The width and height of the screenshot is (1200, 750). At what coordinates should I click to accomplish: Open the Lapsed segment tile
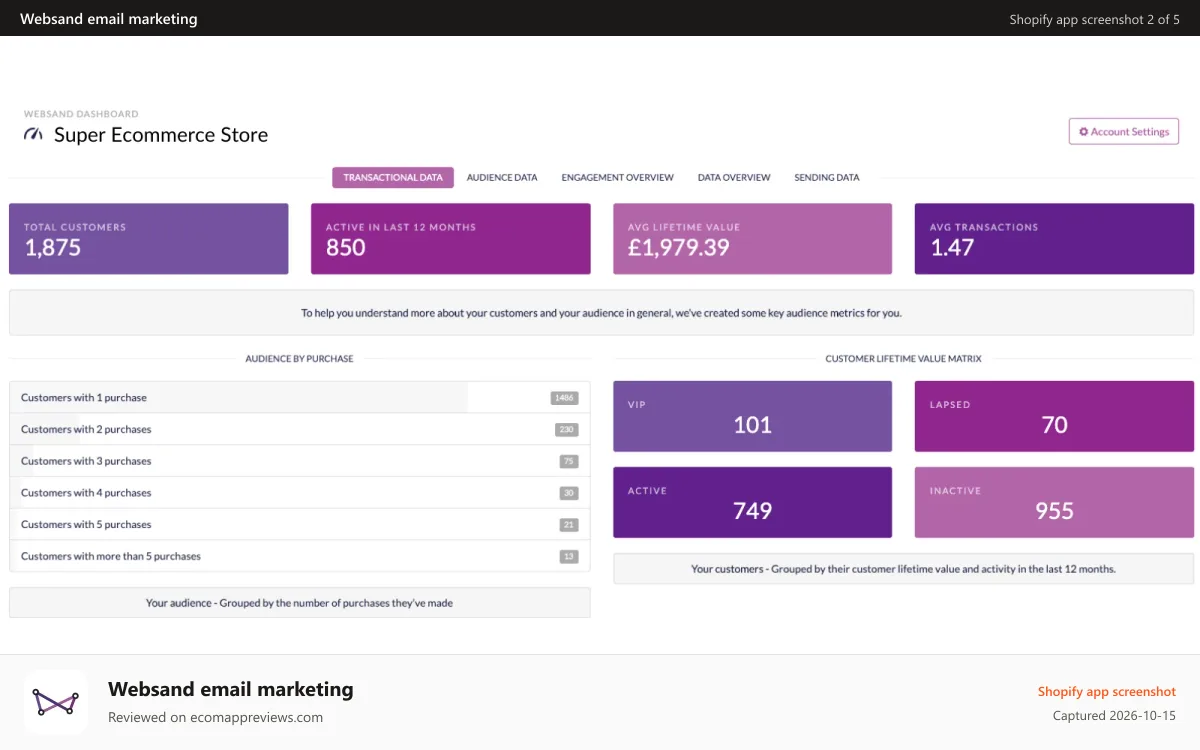click(1054, 416)
